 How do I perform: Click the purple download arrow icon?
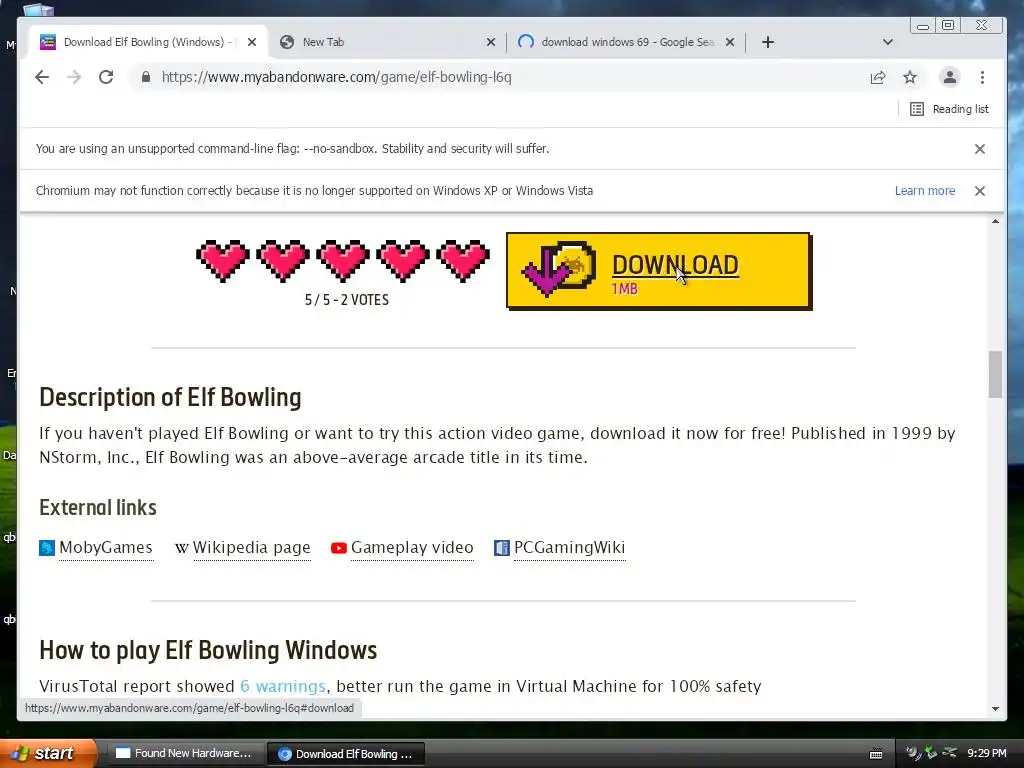(546, 274)
